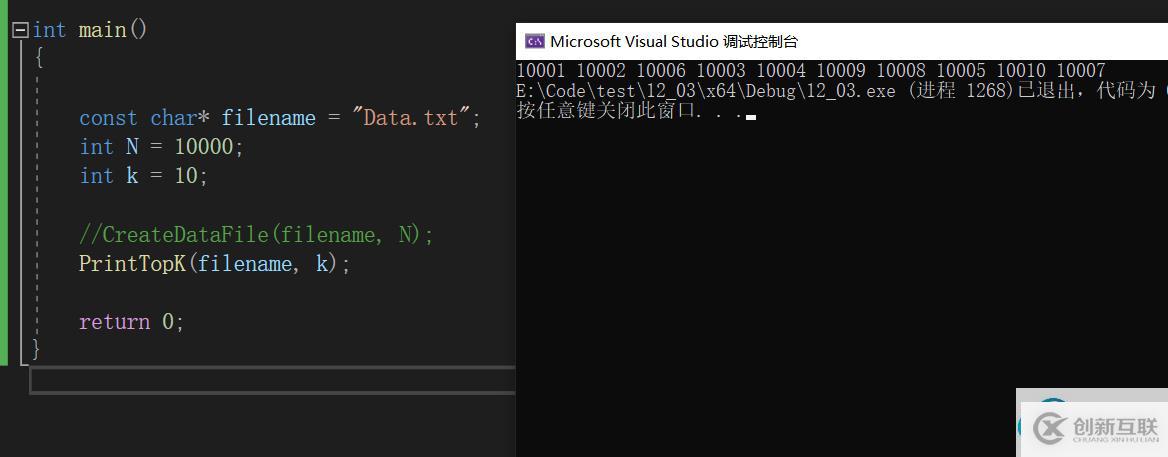Viewport: 1168px width, 457px height.
Task: Place cursor on variable k declaration
Action: [132, 176]
